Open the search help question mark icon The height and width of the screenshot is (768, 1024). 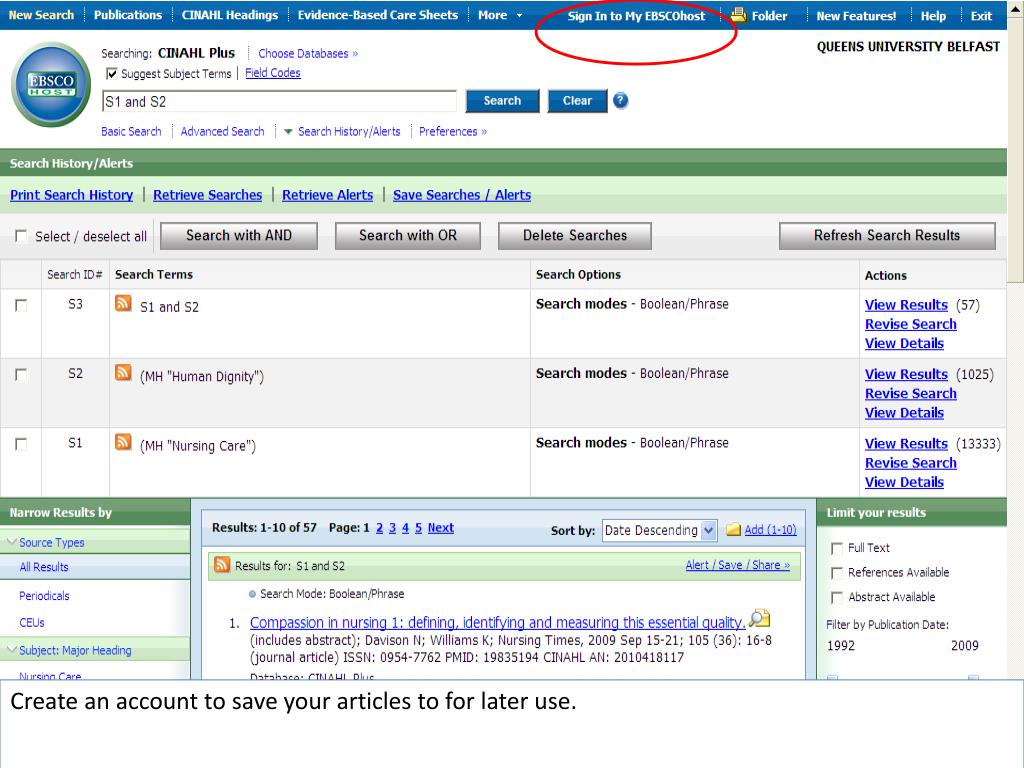[620, 101]
